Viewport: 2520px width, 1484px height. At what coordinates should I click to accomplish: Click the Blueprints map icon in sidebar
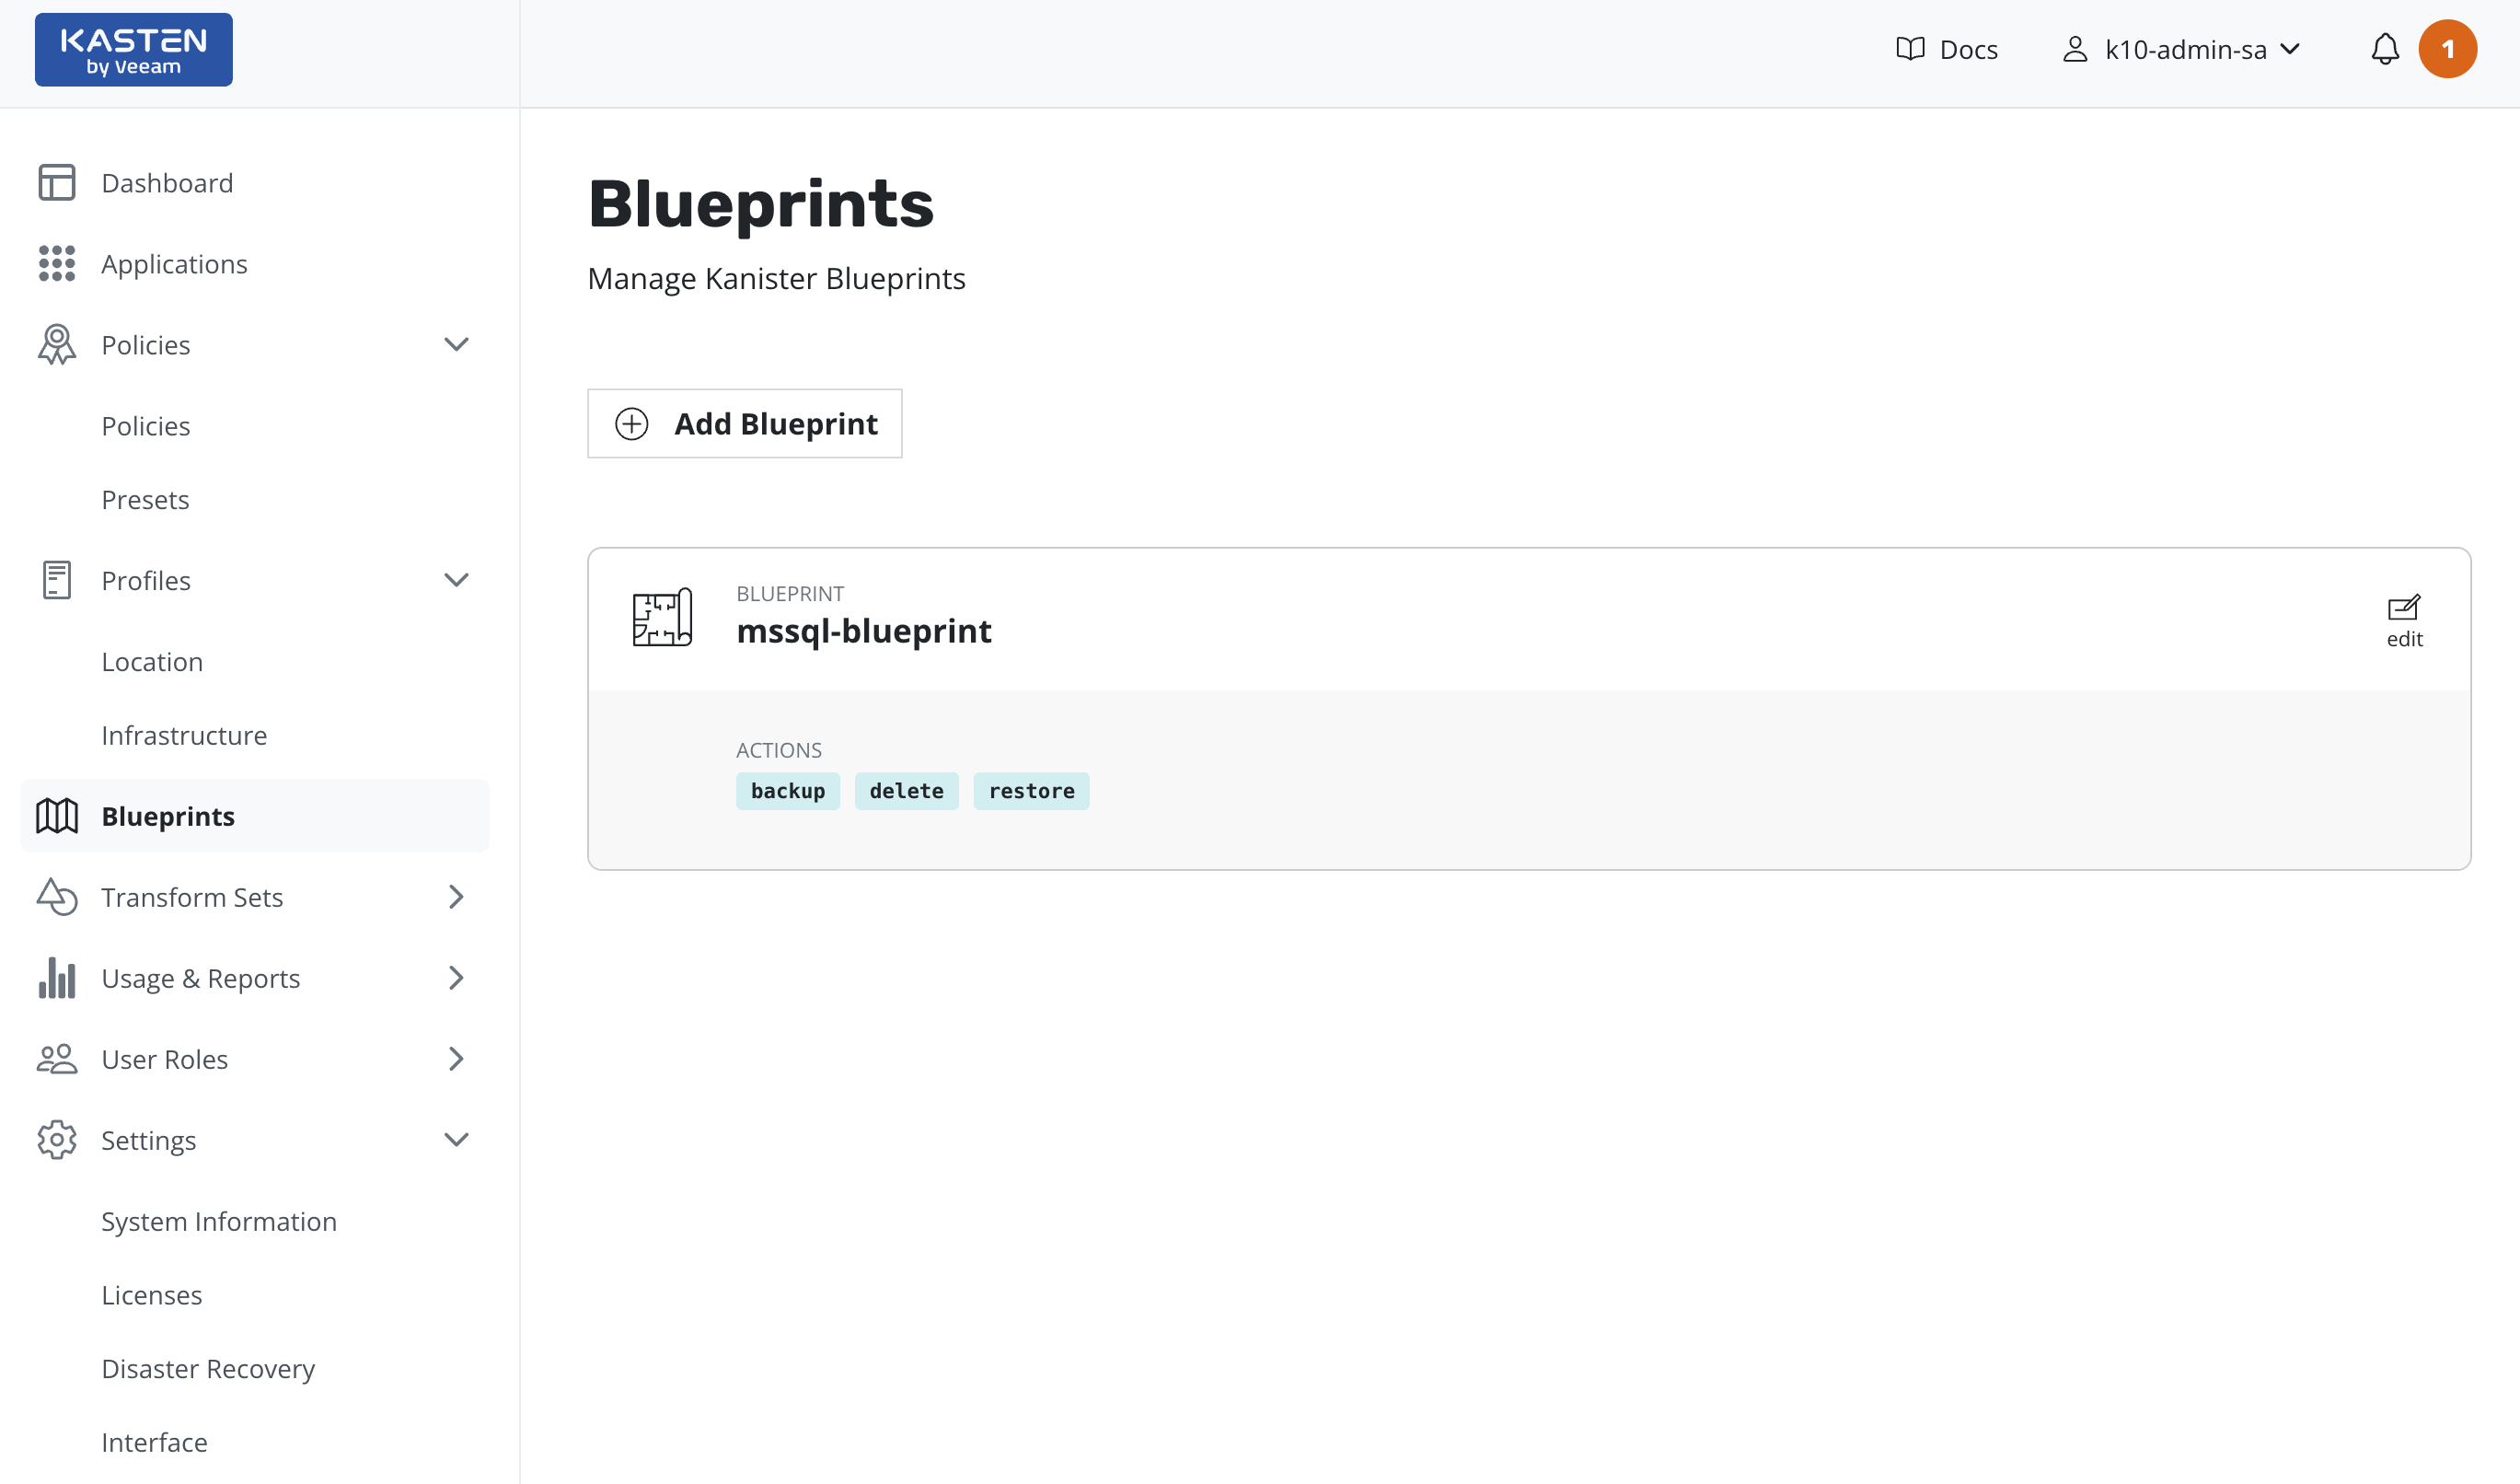pyautogui.click(x=57, y=816)
